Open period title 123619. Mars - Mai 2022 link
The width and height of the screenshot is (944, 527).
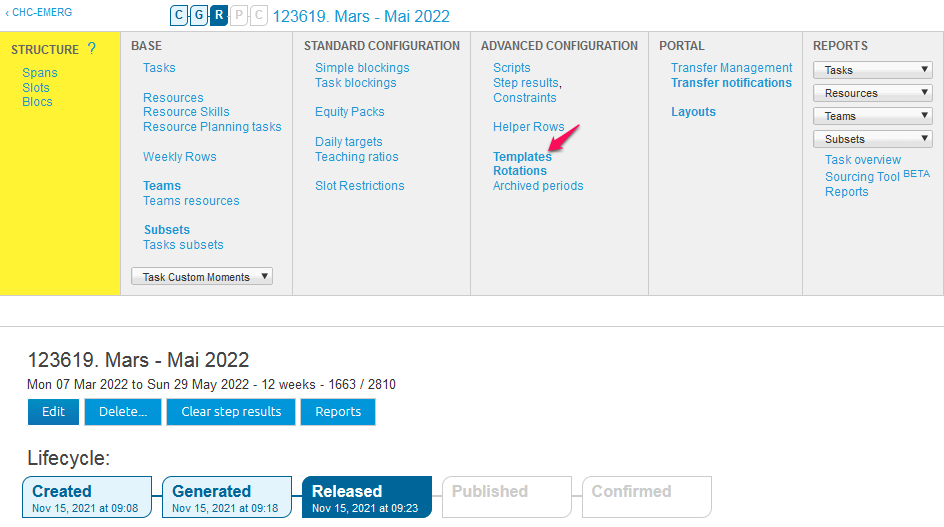pos(361,16)
